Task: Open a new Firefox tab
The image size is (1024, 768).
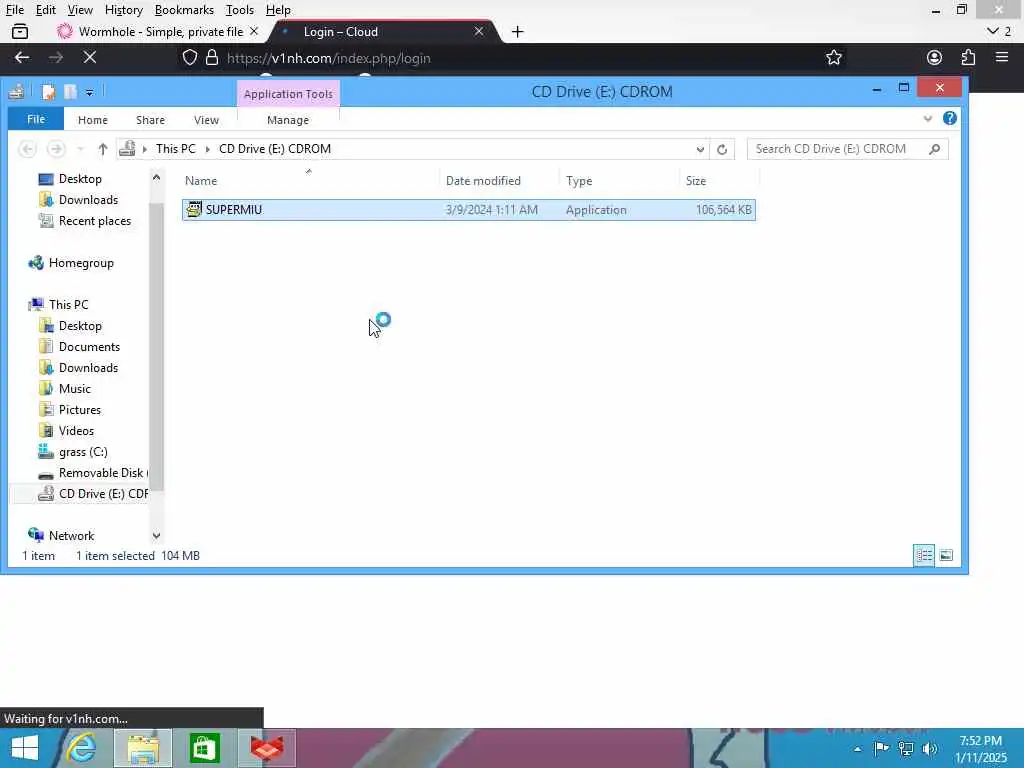Action: (517, 31)
